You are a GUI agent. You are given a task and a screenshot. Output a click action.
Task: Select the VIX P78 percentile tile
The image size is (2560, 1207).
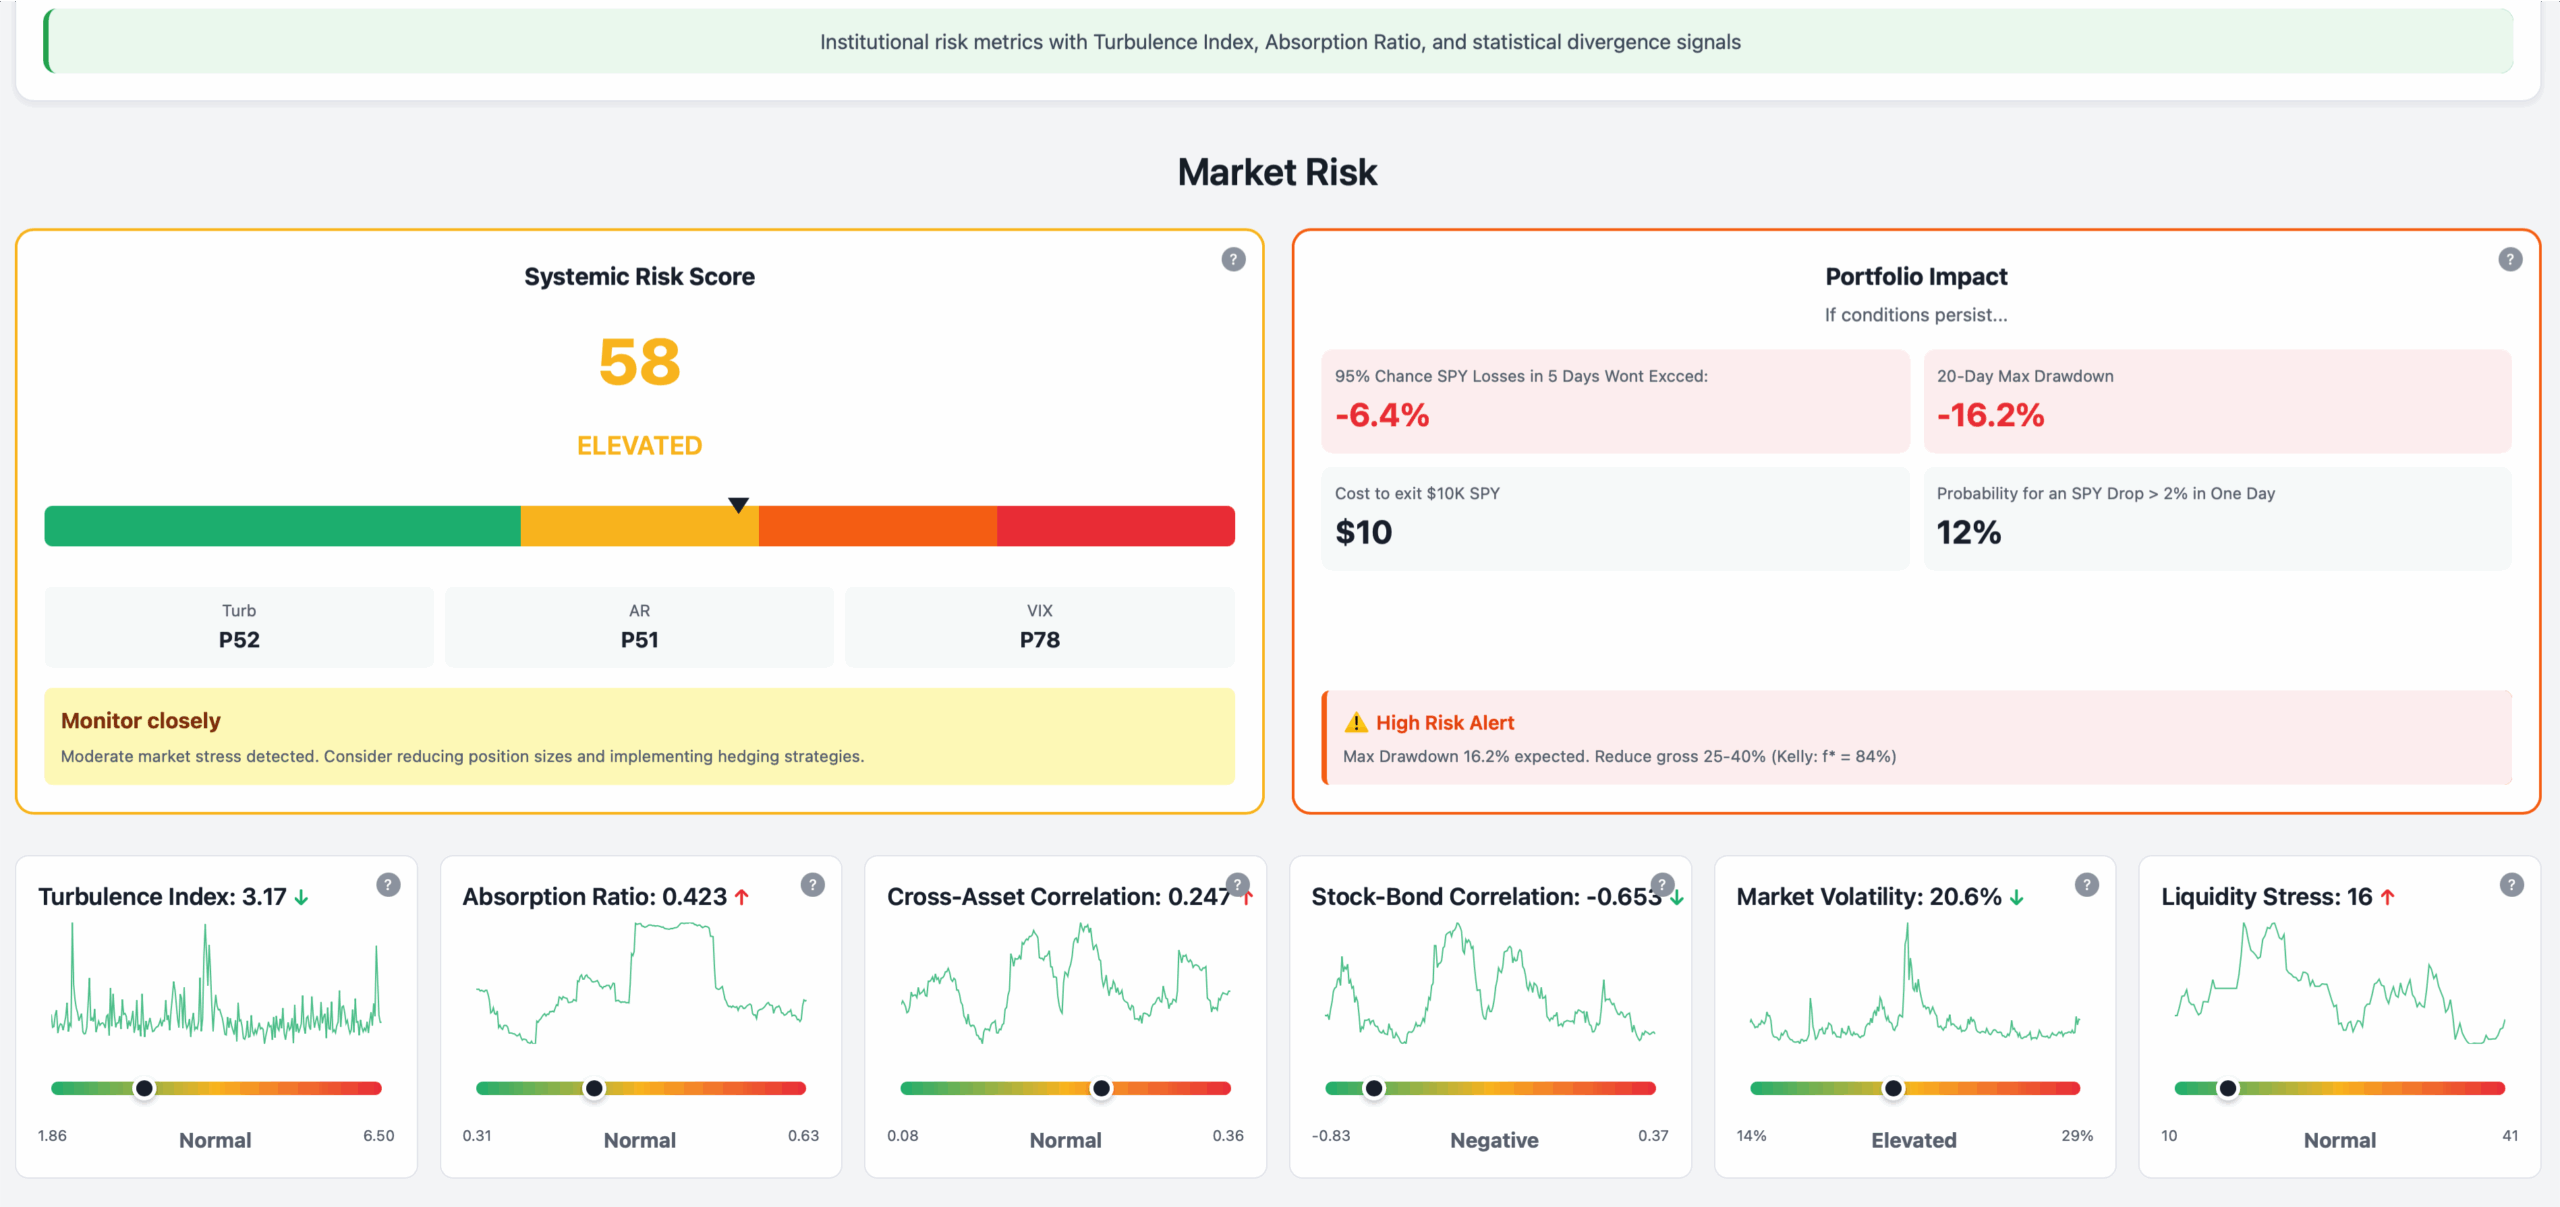coord(1039,627)
